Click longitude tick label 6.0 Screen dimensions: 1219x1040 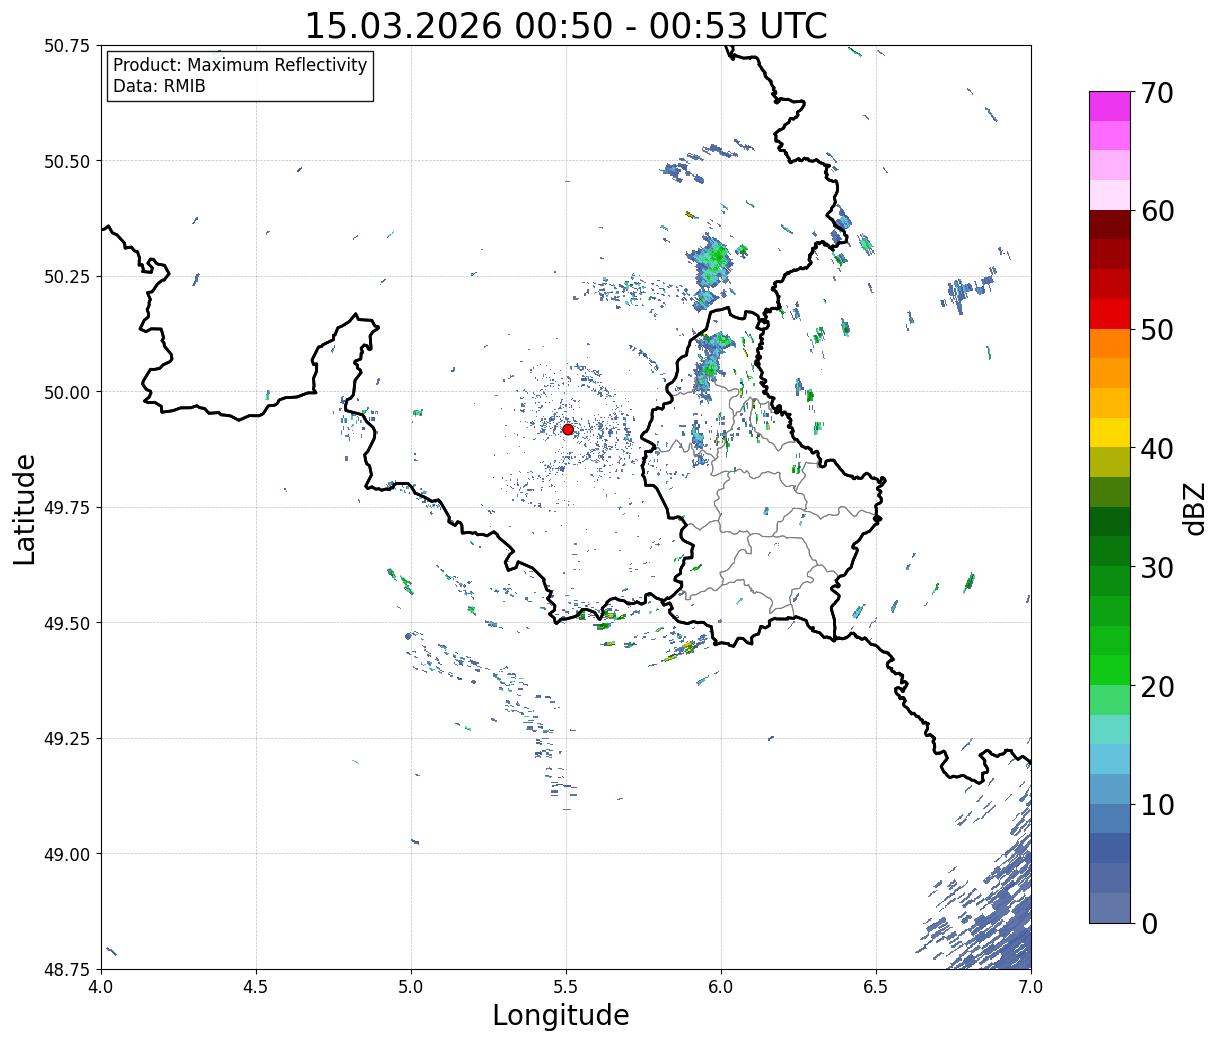[721, 987]
